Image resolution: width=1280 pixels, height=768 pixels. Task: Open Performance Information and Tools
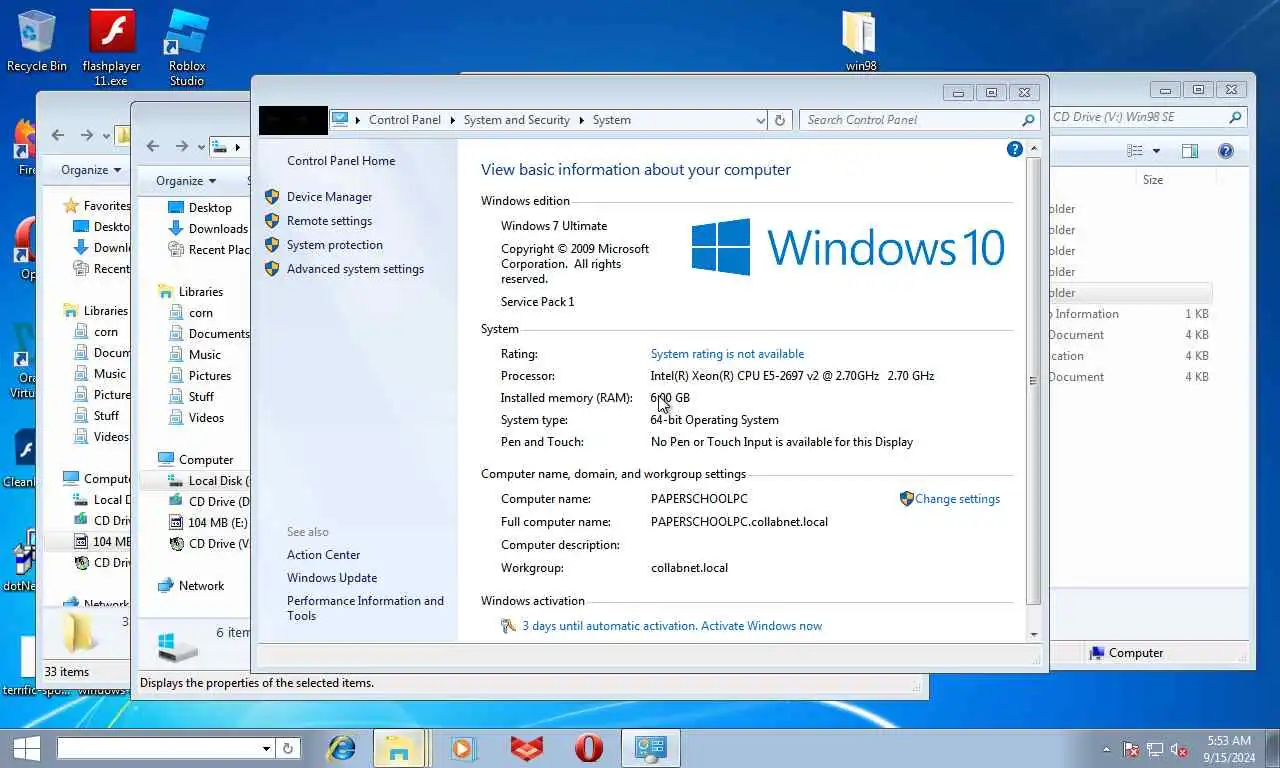pyautogui.click(x=365, y=608)
